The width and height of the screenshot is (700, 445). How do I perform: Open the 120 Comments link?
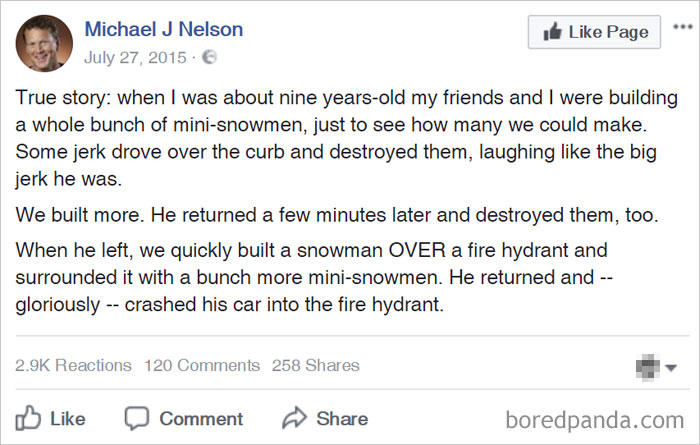[x=202, y=365]
